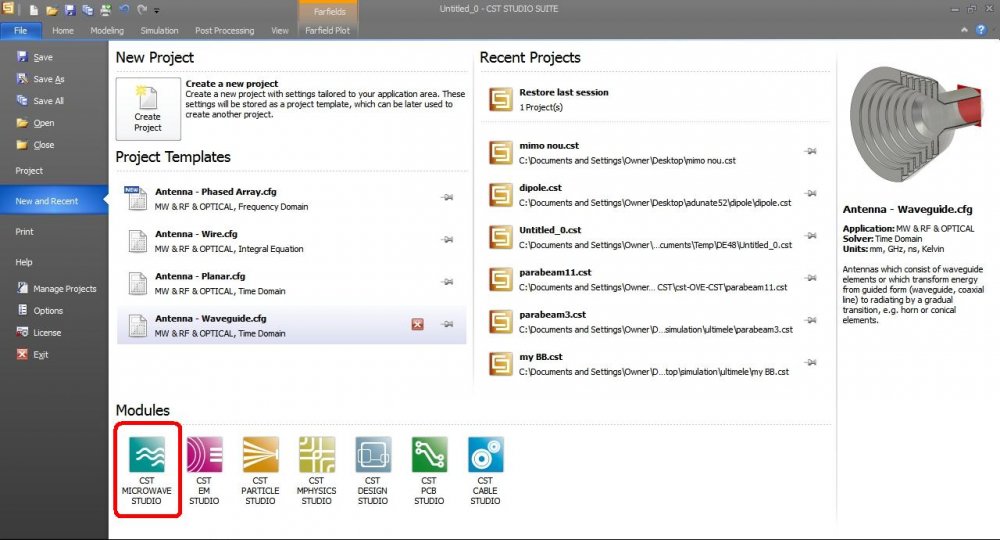Image resolution: width=1000 pixels, height=540 pixels.
Task: Click Open in the File menu
Action: pos(35,122)
